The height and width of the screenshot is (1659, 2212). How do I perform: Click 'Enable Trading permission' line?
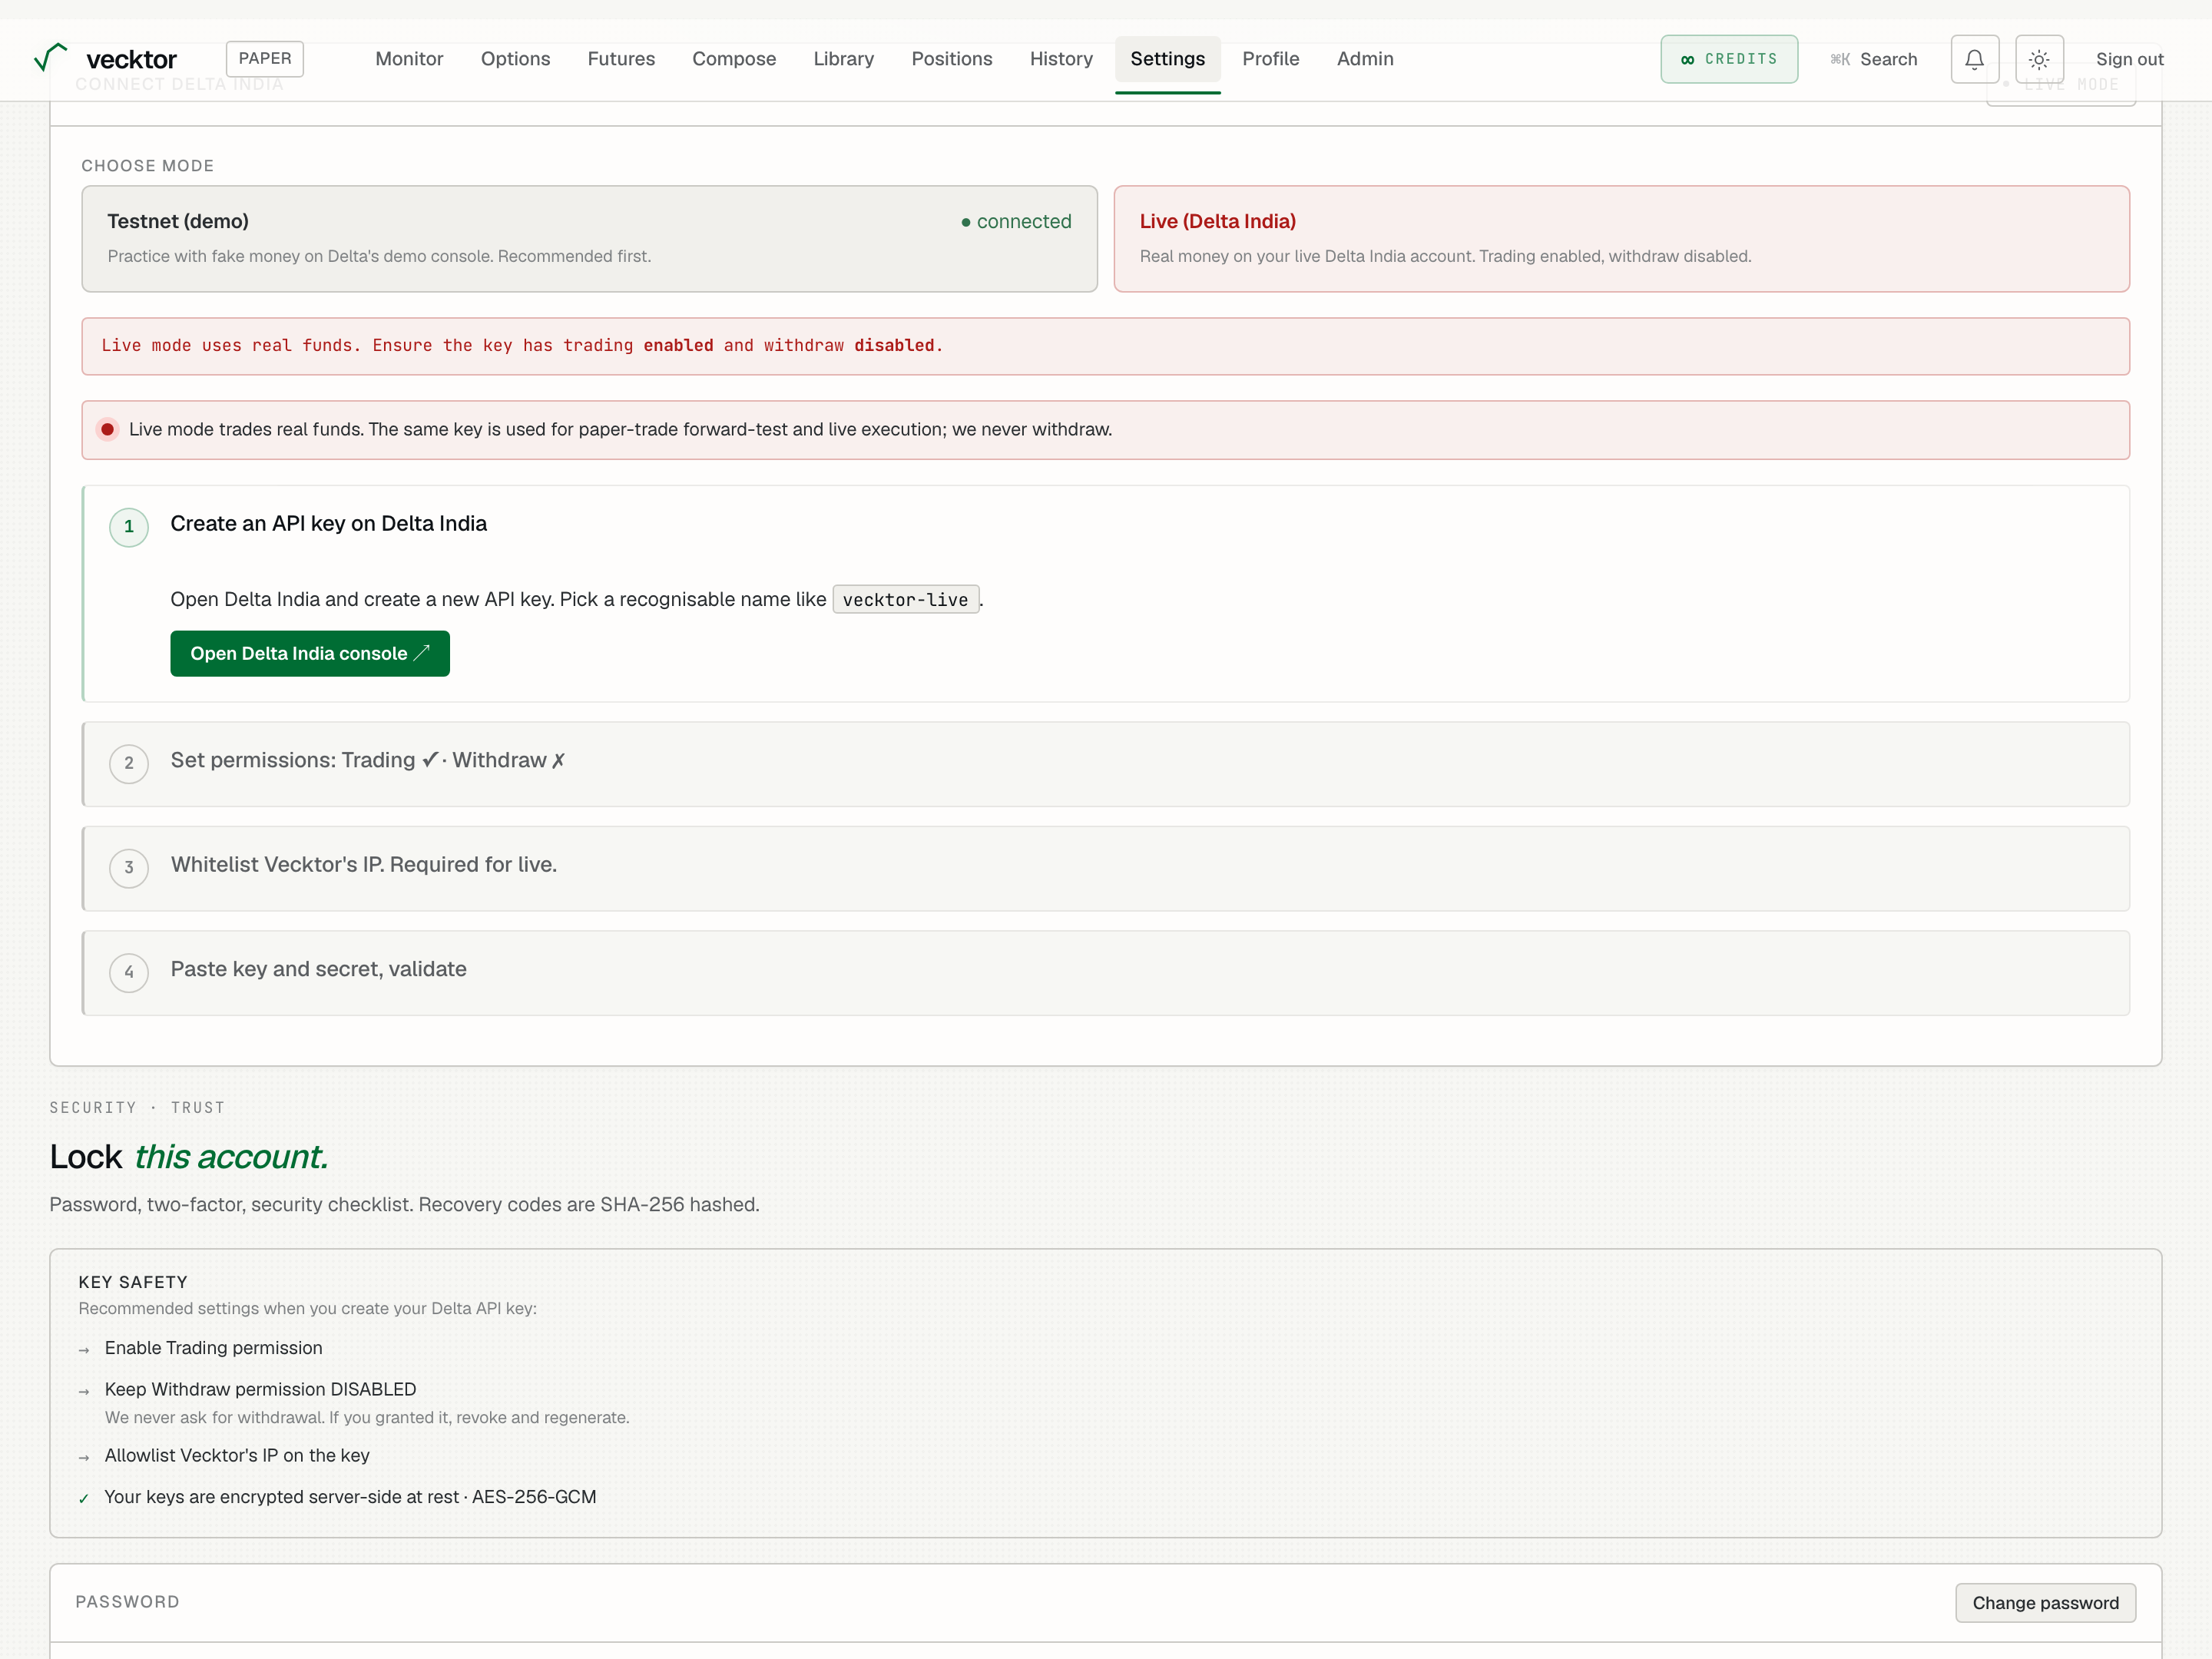pyautogui.click(x=213, y=1348)
